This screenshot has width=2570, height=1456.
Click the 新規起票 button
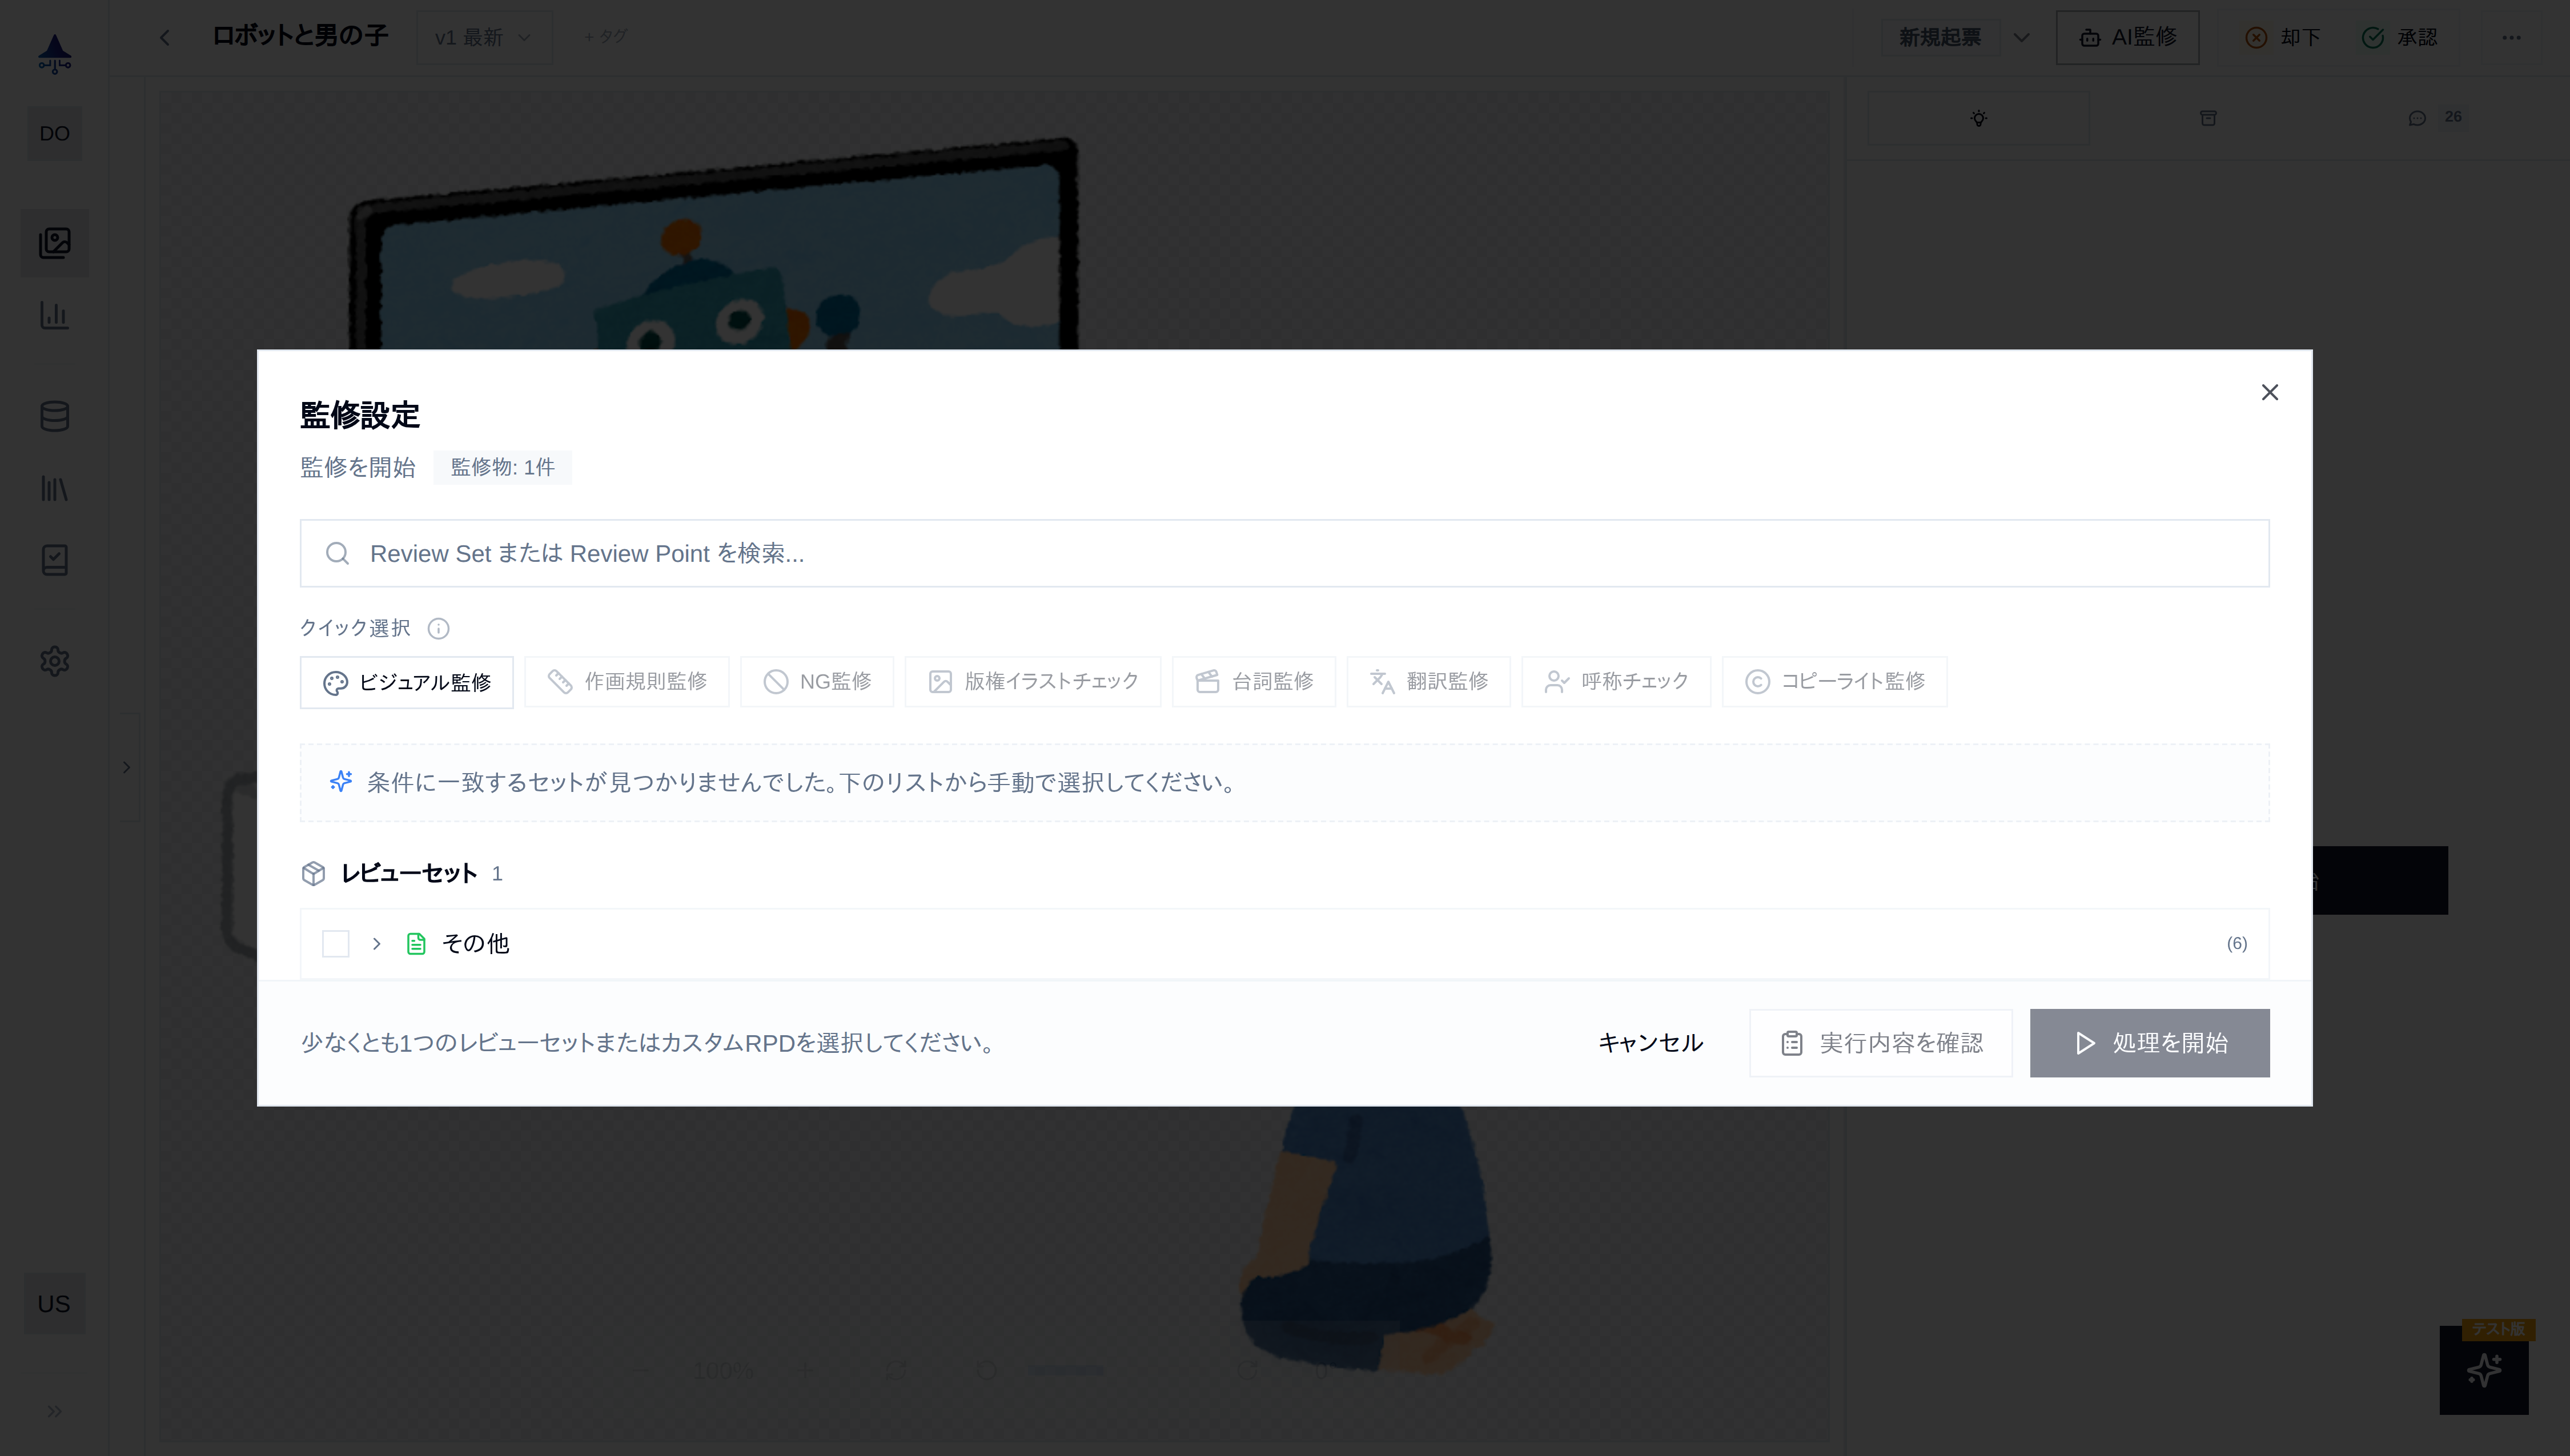[x=1939, y=37]
